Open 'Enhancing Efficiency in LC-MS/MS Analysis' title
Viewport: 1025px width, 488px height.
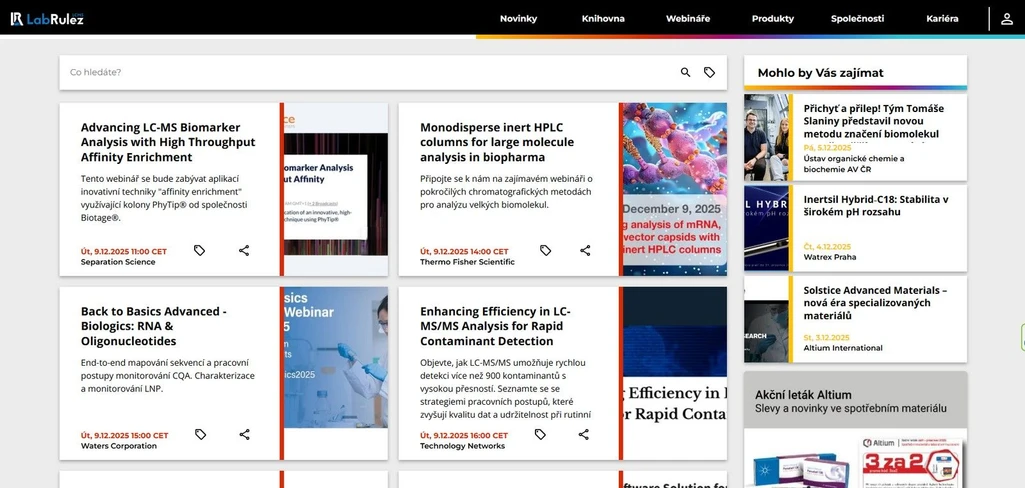(x=495, y=326)
